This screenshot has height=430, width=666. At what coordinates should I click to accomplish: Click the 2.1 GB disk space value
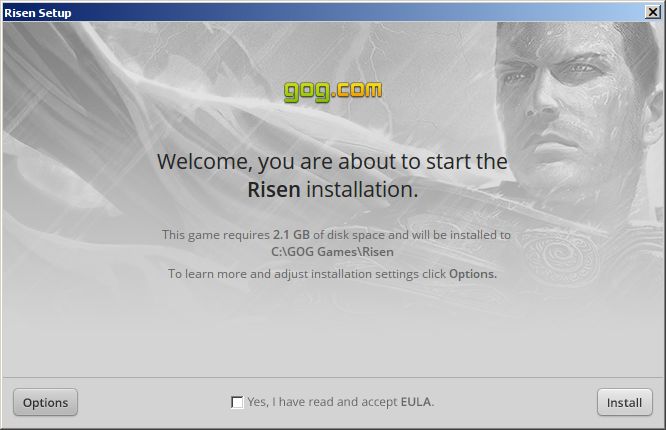point(291,235)
